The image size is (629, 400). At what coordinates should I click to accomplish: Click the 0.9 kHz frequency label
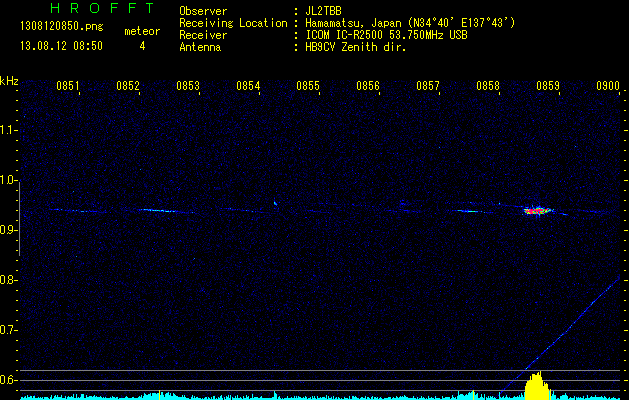pyautogui.click(x=7, y=230)
